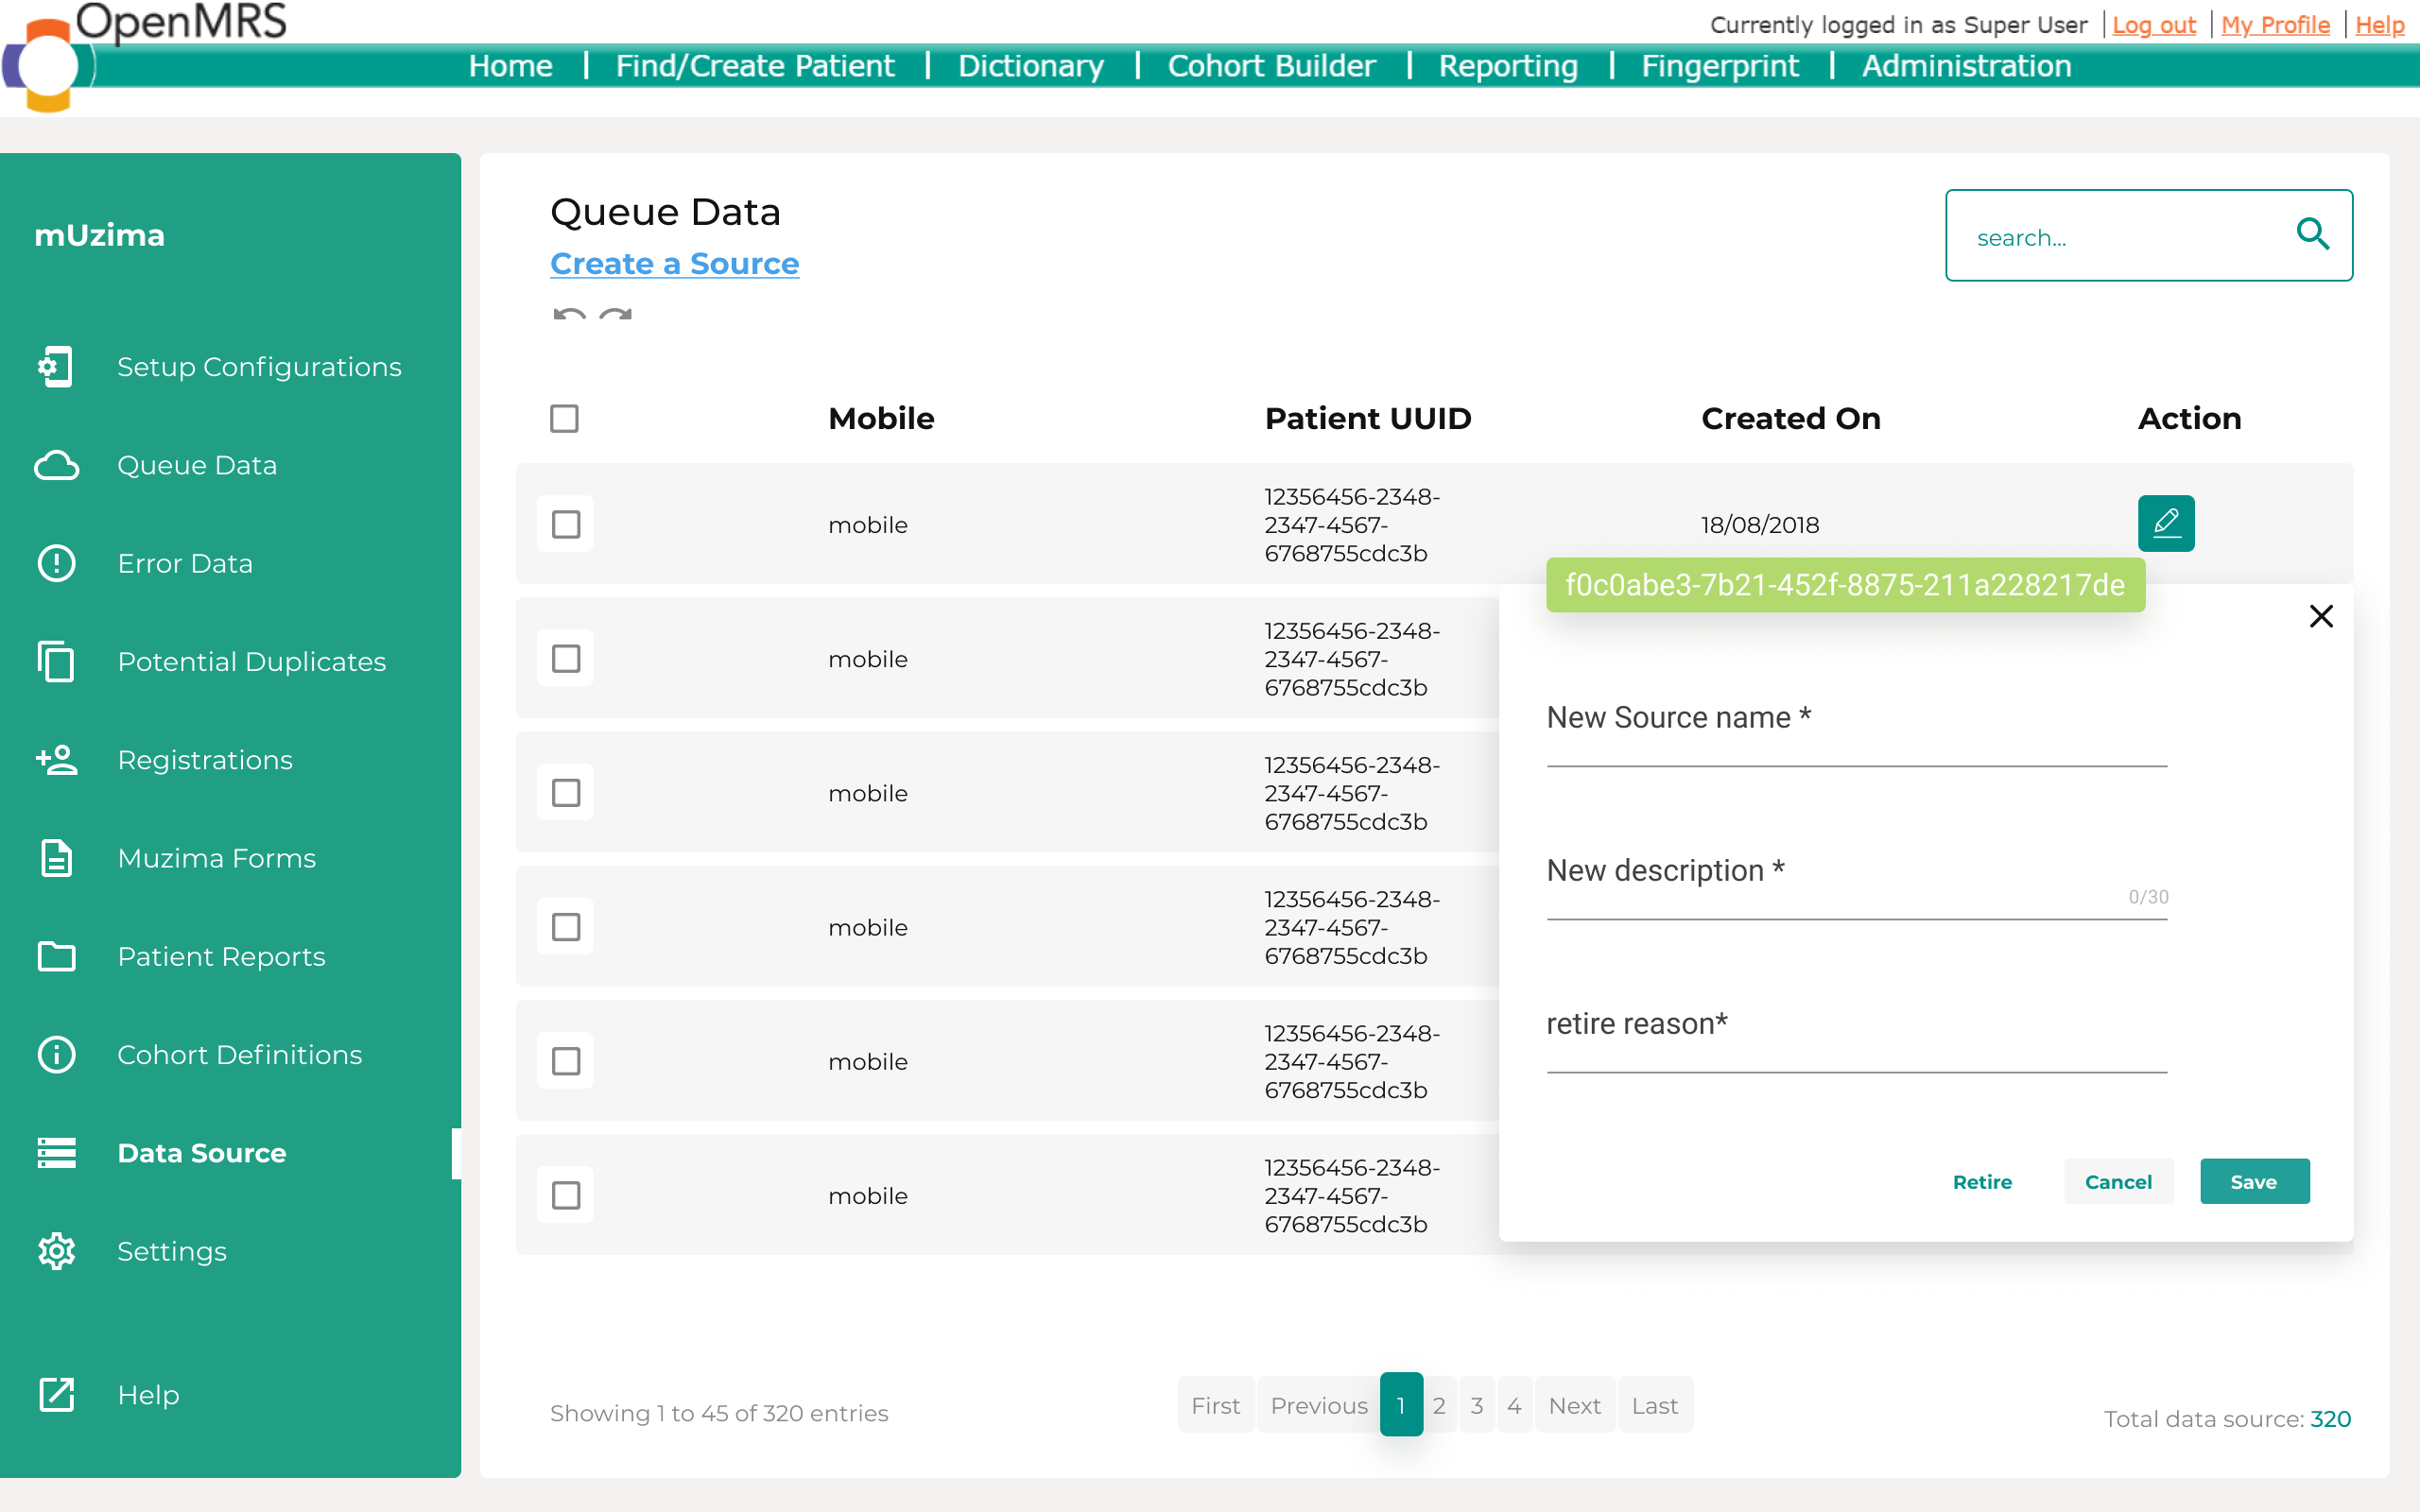The image size is (2420, 1512).
Task: Open the Dictionary menu
Action: point(1031,66)
